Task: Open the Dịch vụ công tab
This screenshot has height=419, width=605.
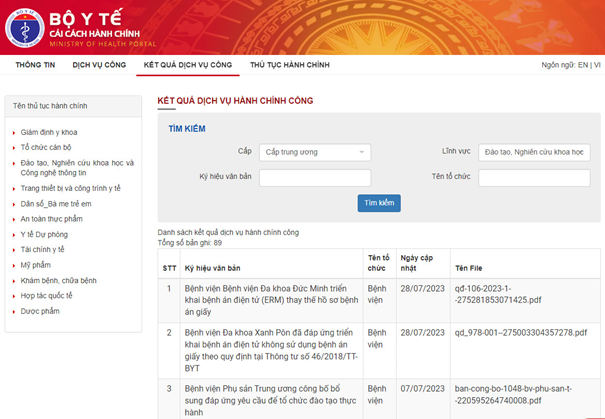Action: pyautogui.click(x=99, y=65)
